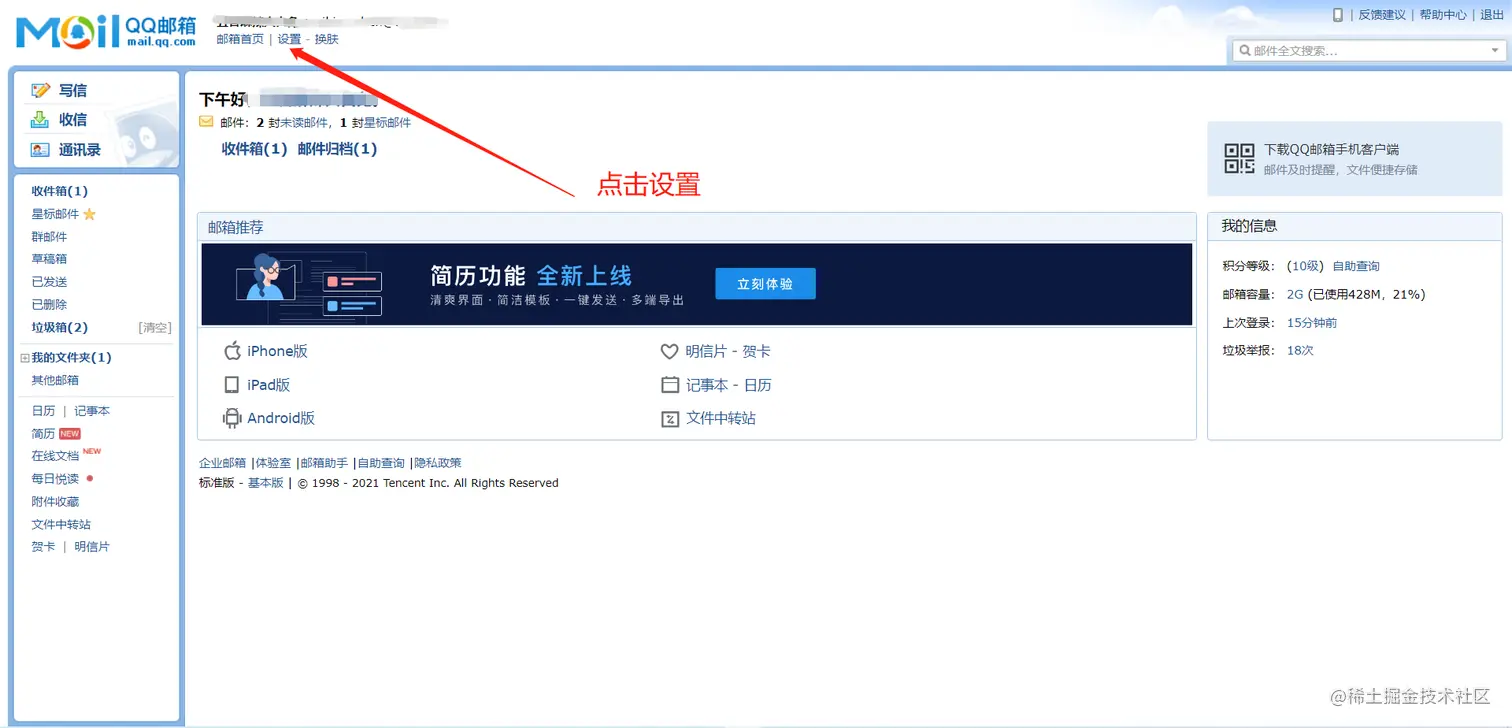Image resolution: width=1512 pixels, height=728 pixels.
Task: Open 换肤 skin option in header
Action: coord(327,39)
